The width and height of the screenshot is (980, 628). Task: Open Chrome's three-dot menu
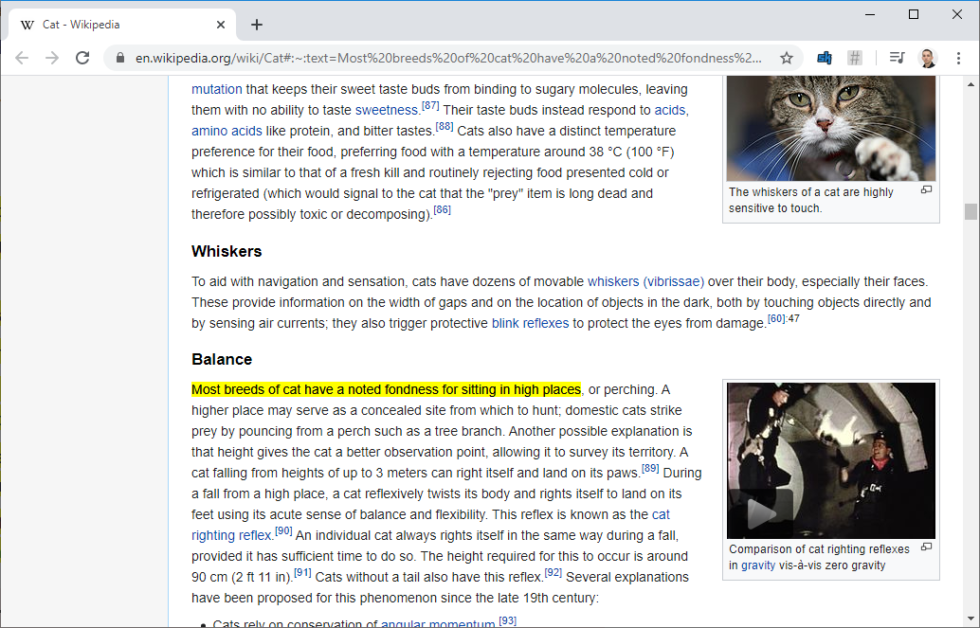(958, 58)
